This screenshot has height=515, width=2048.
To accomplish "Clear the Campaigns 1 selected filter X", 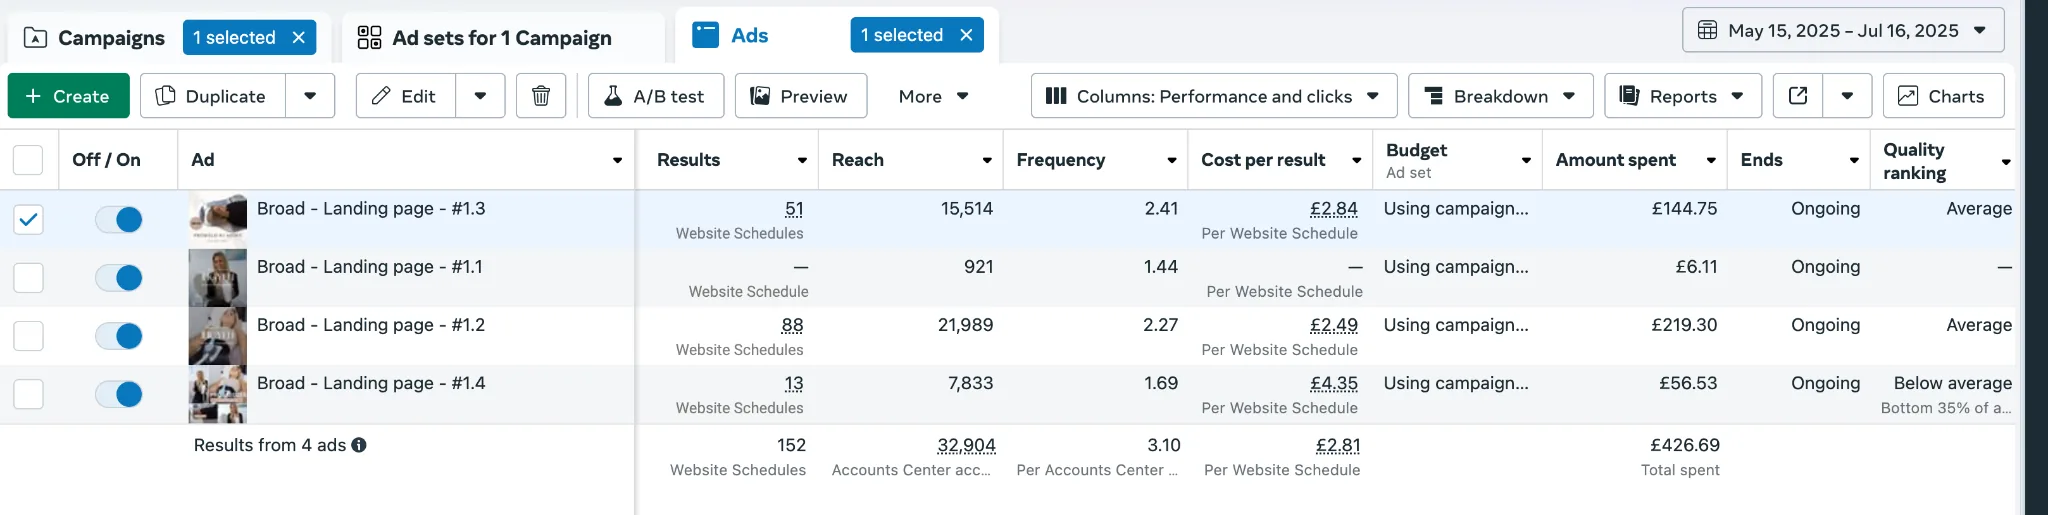I will click(x=298, y=37).
